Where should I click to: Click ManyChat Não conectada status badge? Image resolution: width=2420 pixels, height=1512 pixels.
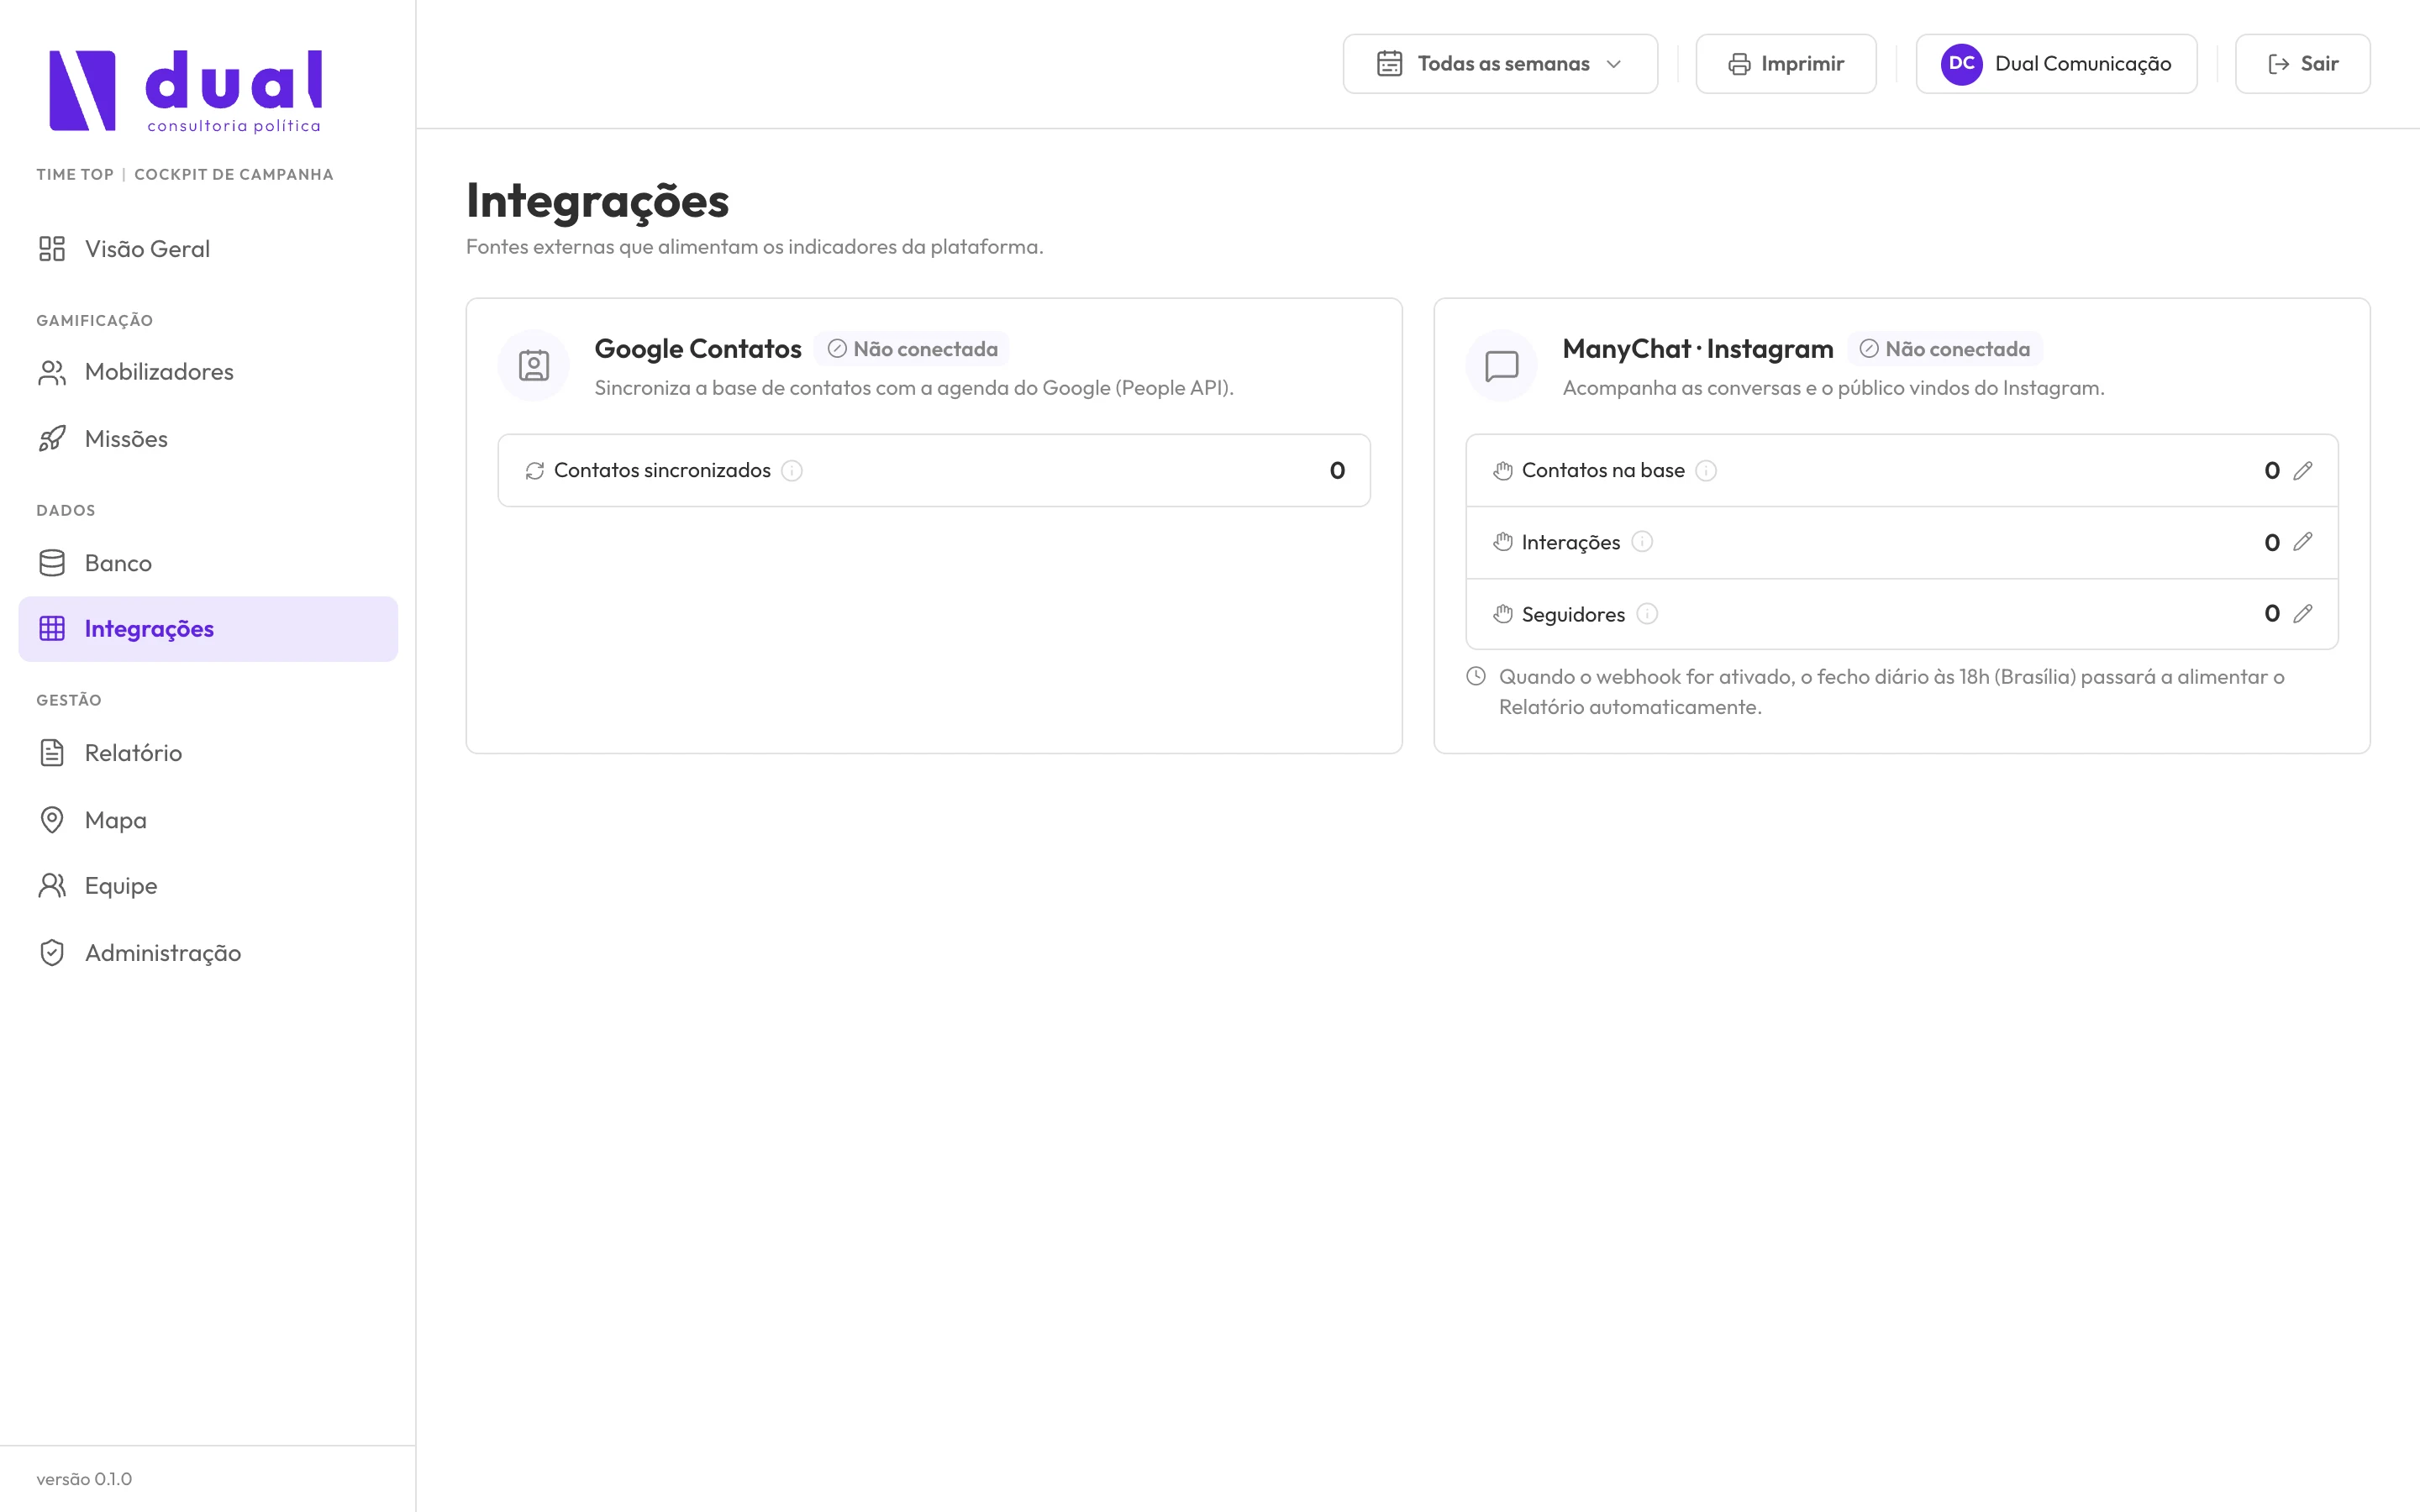coord(1944,349)
